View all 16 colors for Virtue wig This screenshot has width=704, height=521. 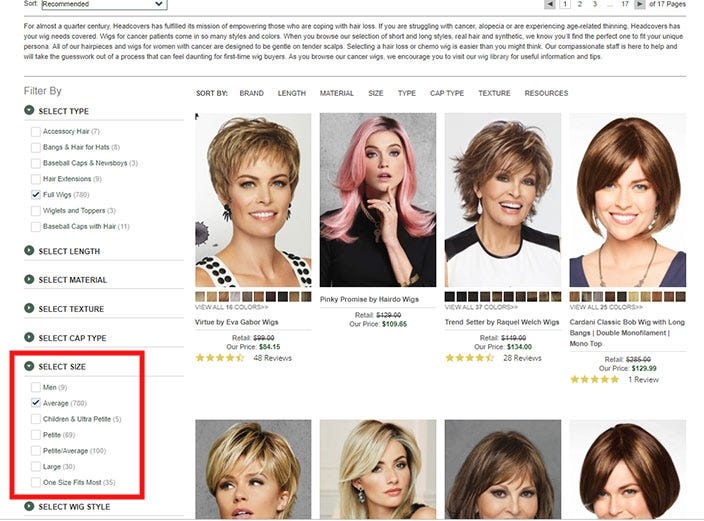[x=232, y=307]
